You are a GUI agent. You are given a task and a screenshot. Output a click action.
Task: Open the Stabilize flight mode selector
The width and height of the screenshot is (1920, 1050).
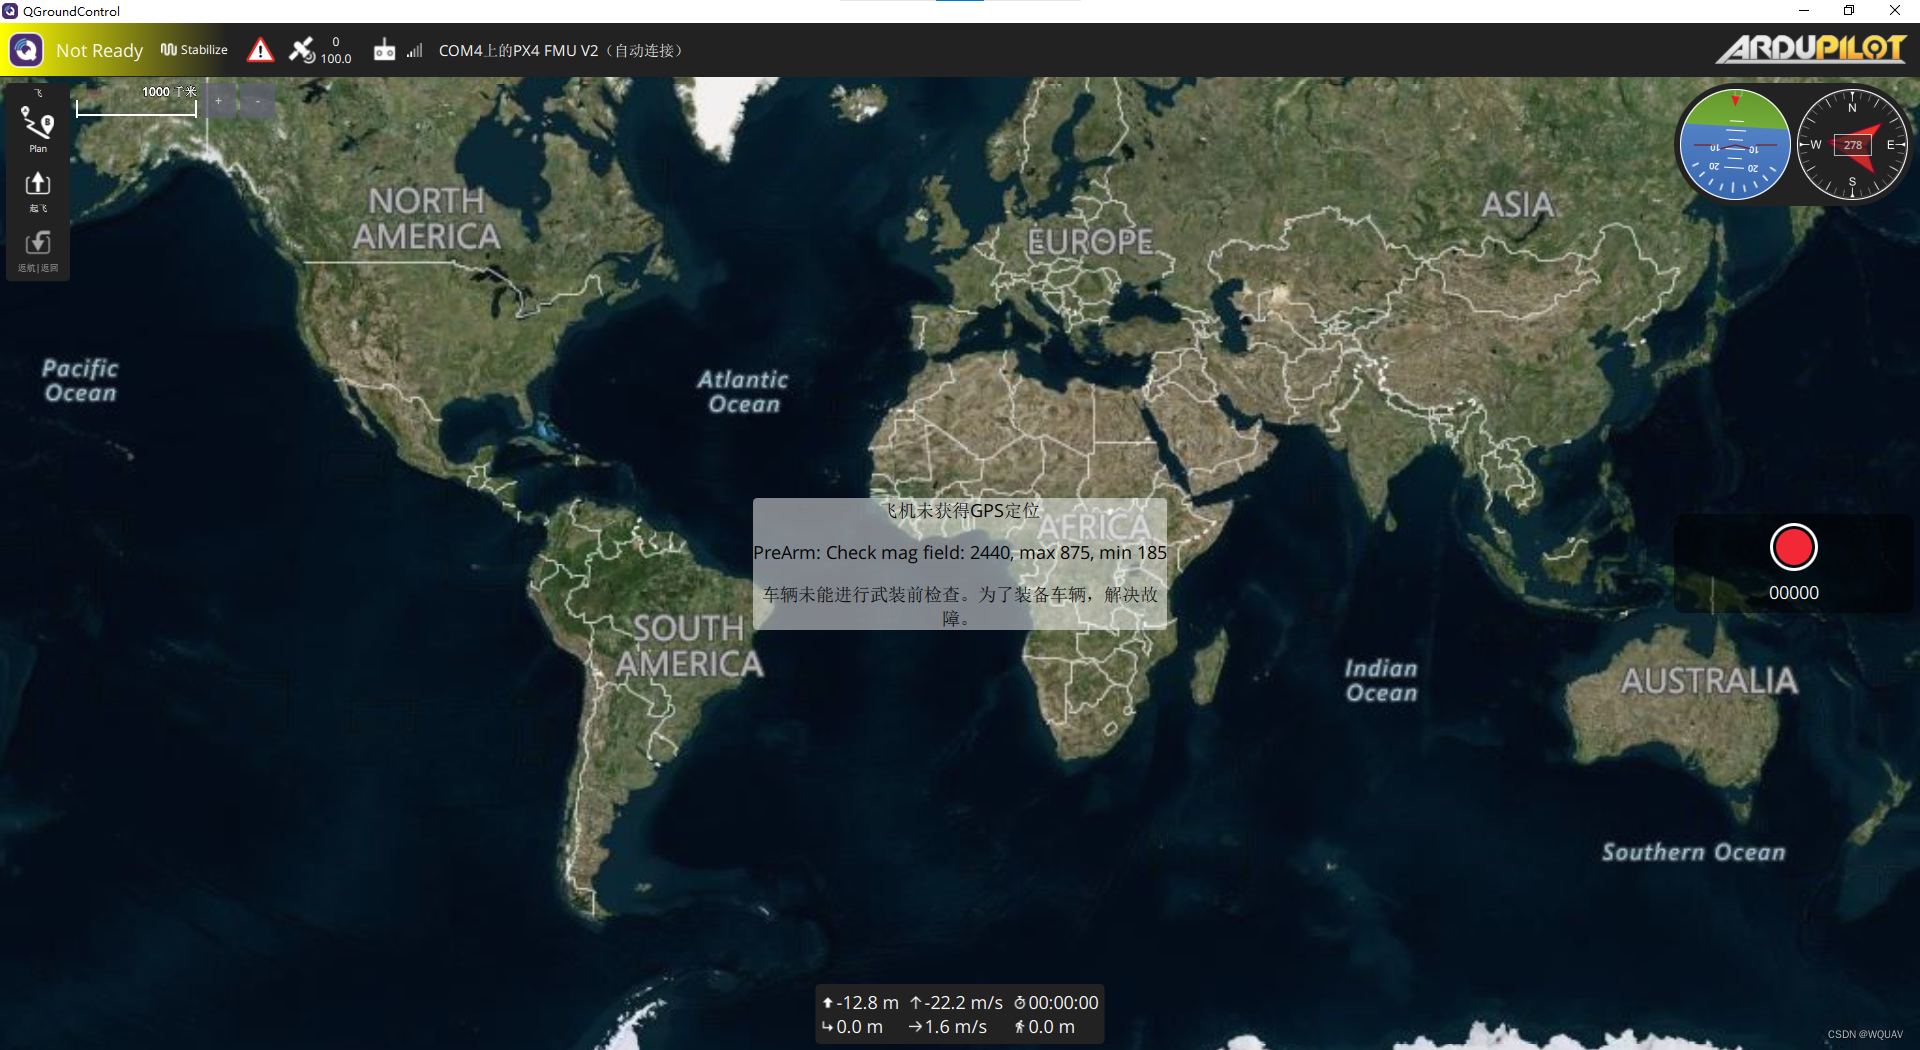tap(194, 50)
